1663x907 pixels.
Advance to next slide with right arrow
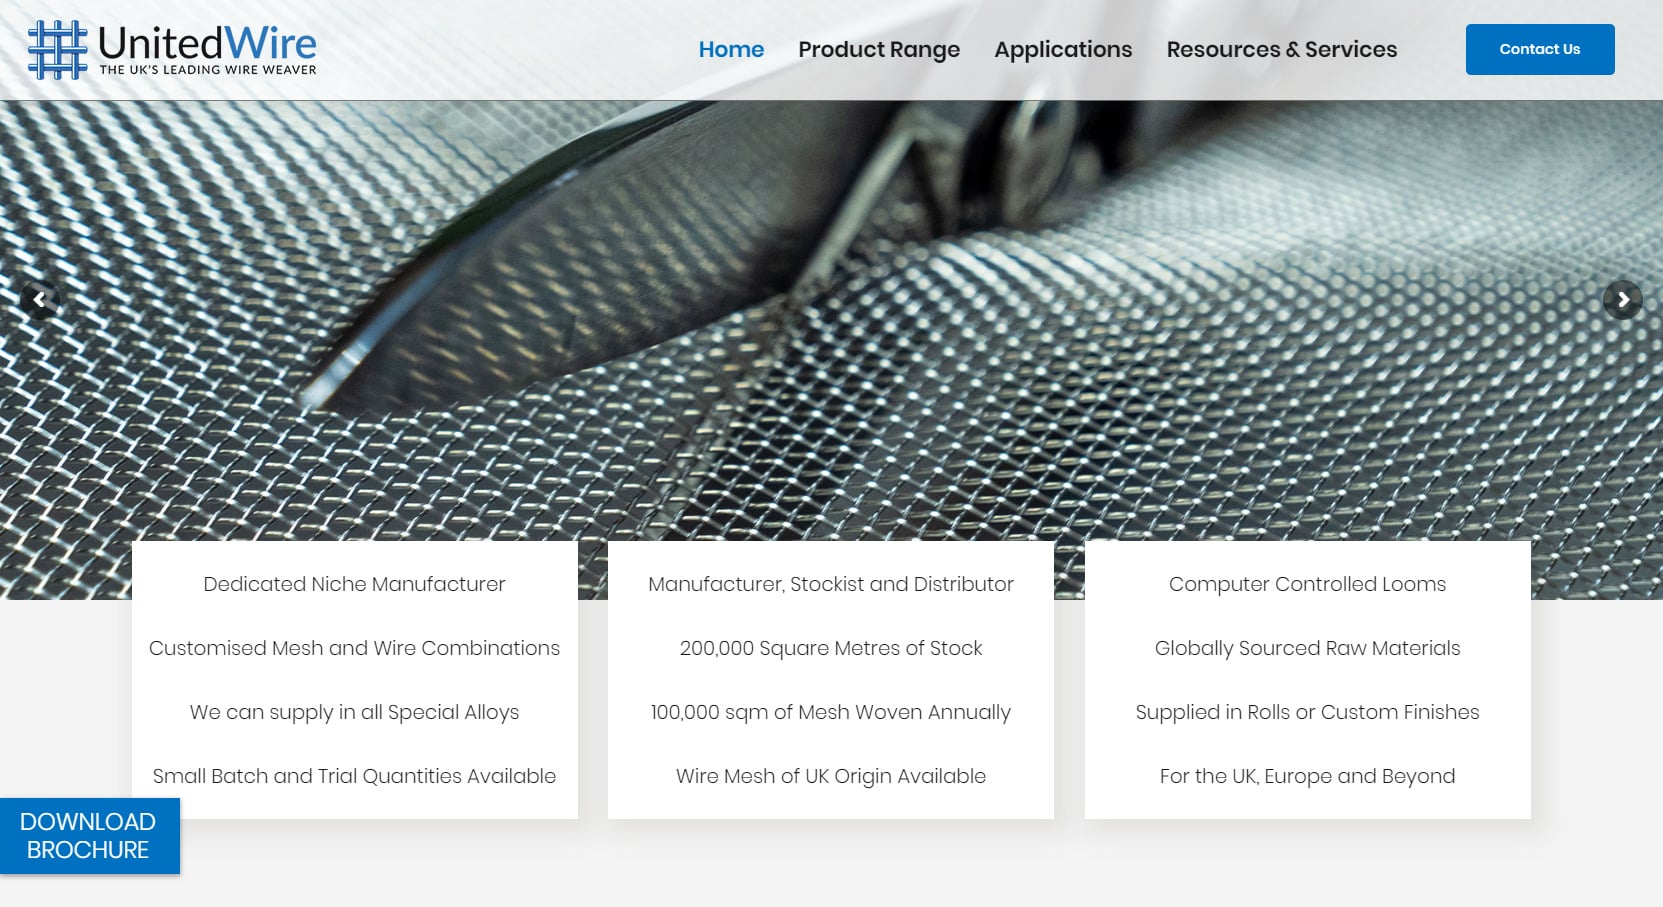click(x=1623, y=299)
